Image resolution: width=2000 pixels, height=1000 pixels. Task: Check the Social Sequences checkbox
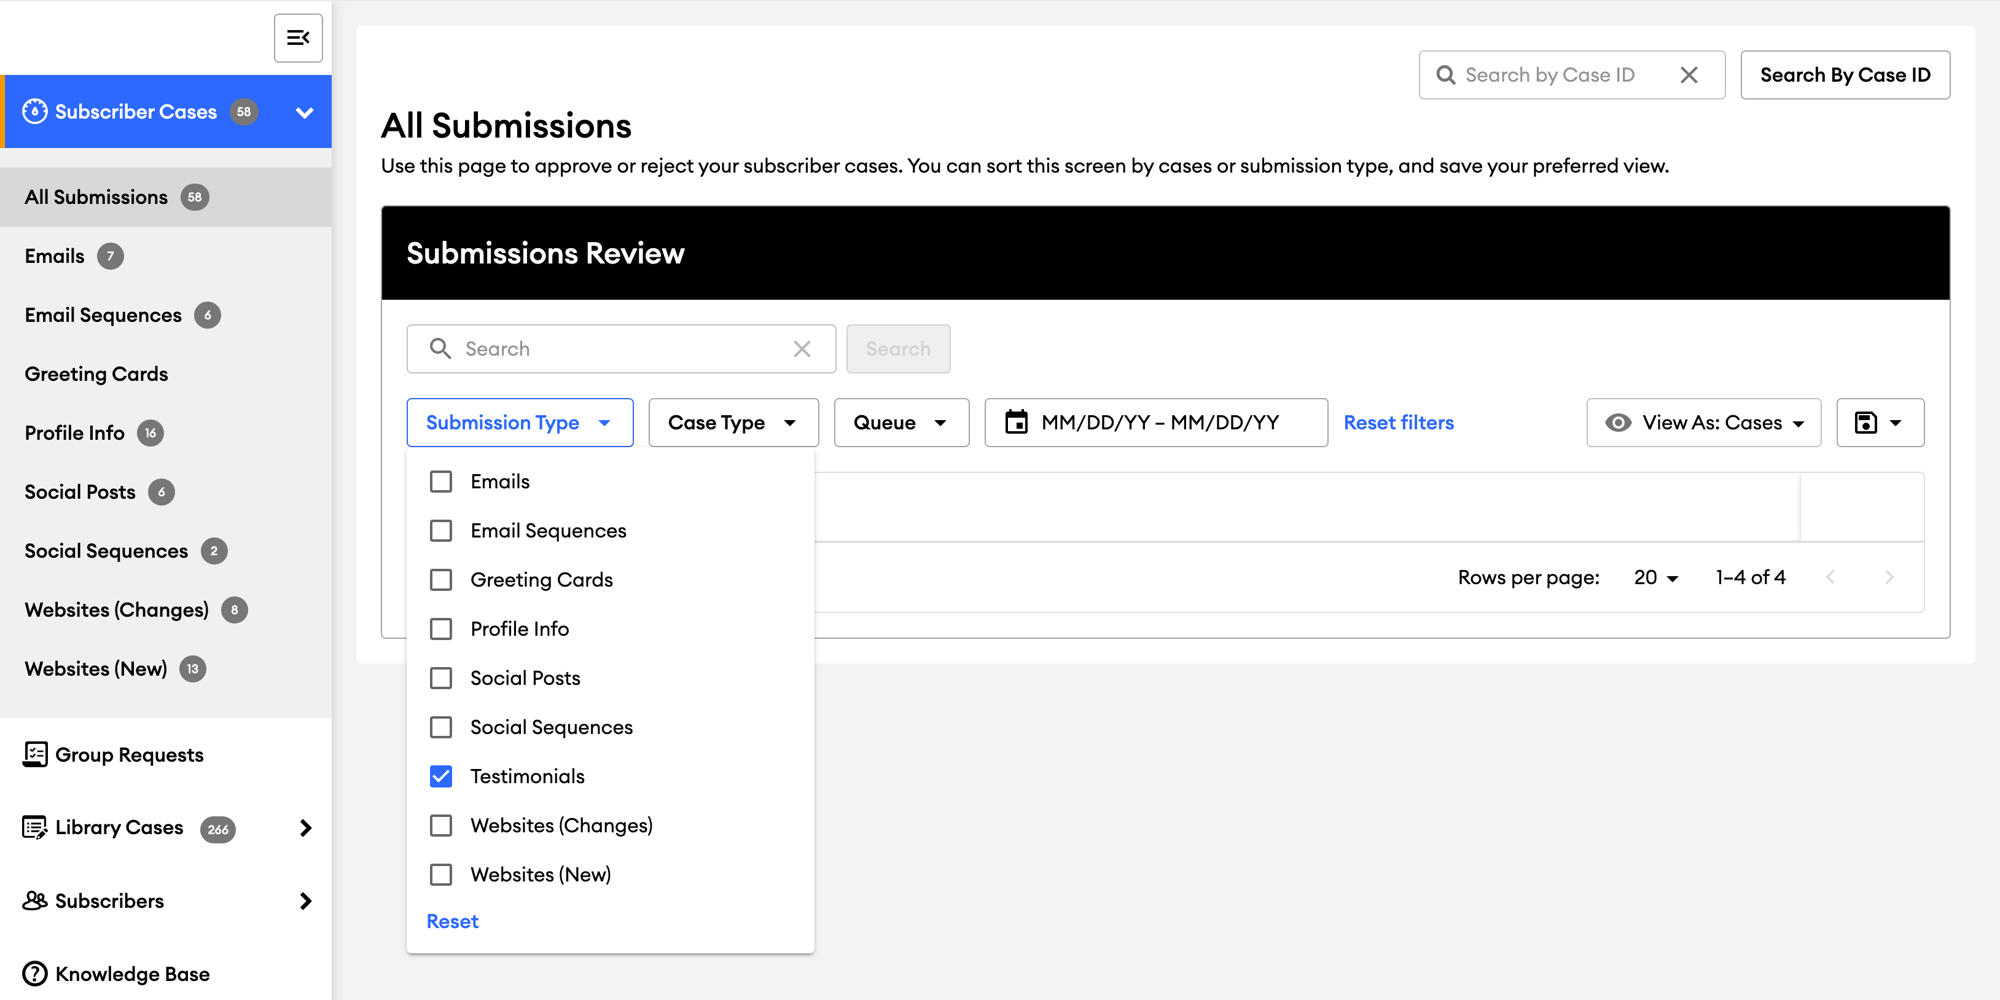pos(441,727)
